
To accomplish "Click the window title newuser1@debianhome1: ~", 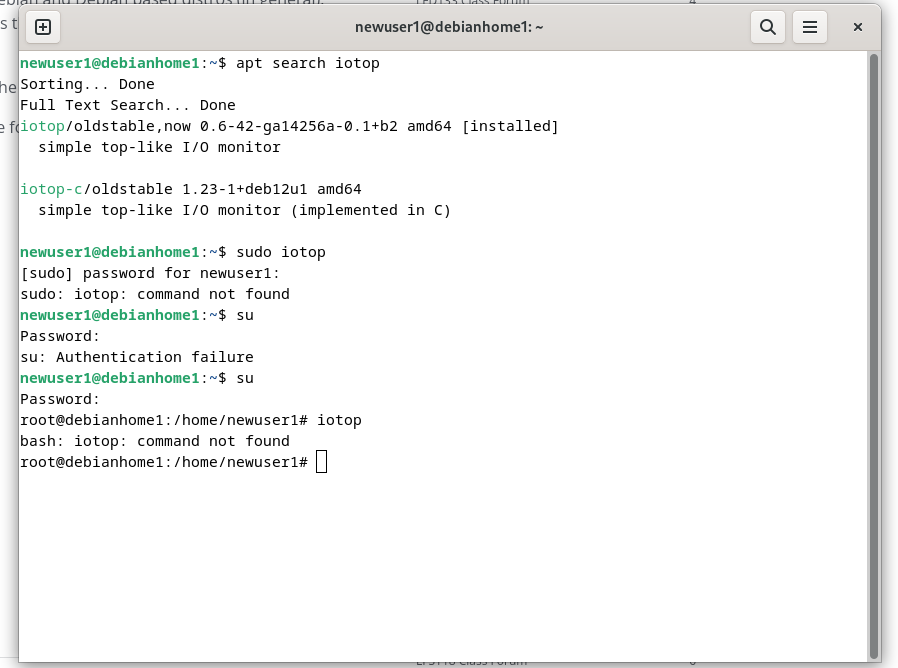I will (449, 27).
